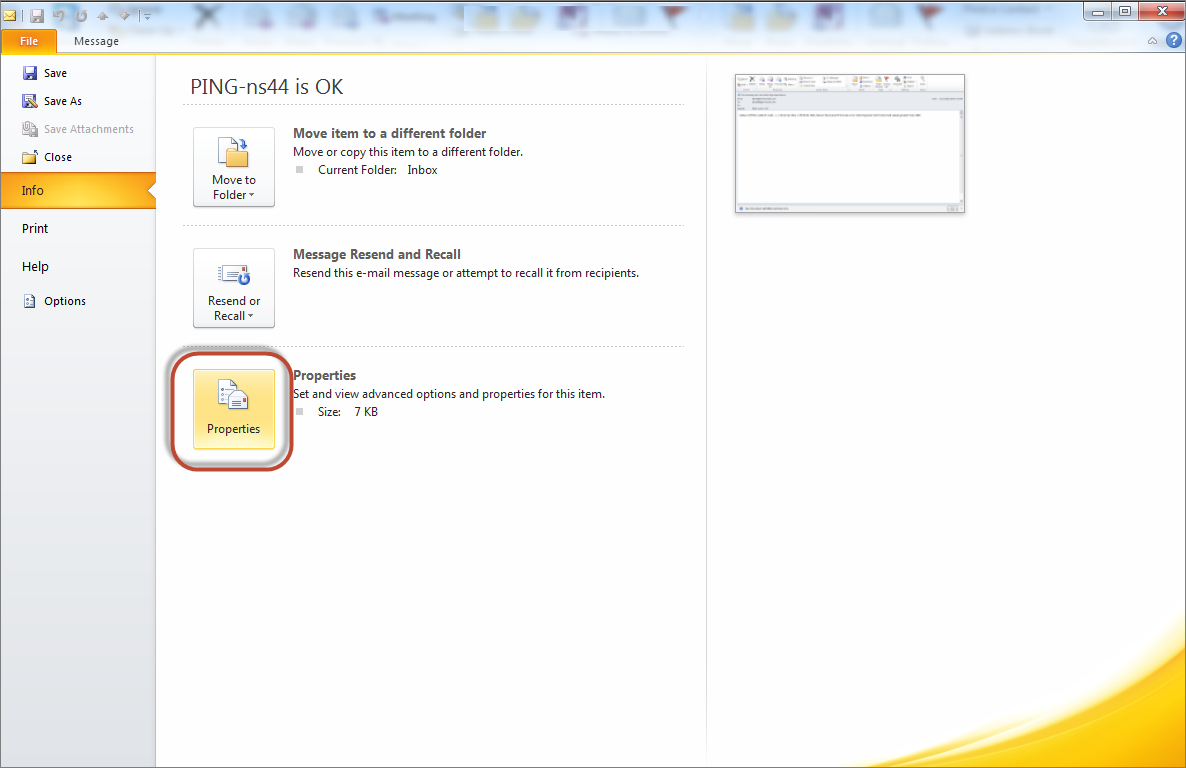Screen dimensions: 1186x768
Task: Go to the next item with the down arrow
Action: click(125, 15)
